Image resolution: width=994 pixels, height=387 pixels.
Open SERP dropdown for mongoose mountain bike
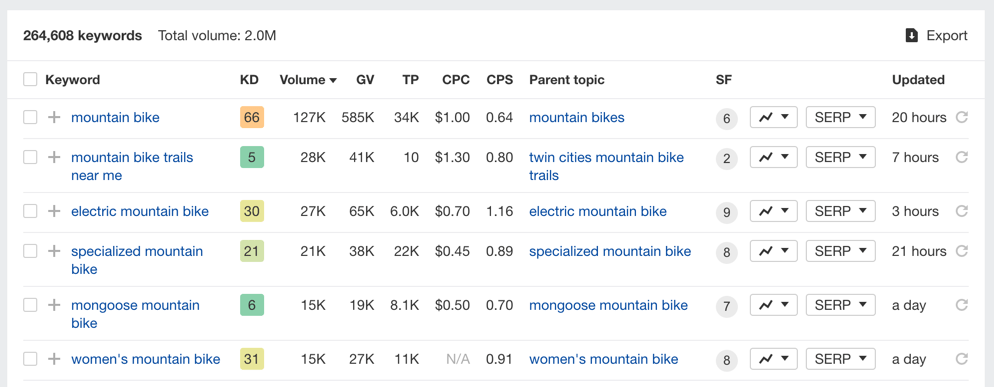coord(841,305)
